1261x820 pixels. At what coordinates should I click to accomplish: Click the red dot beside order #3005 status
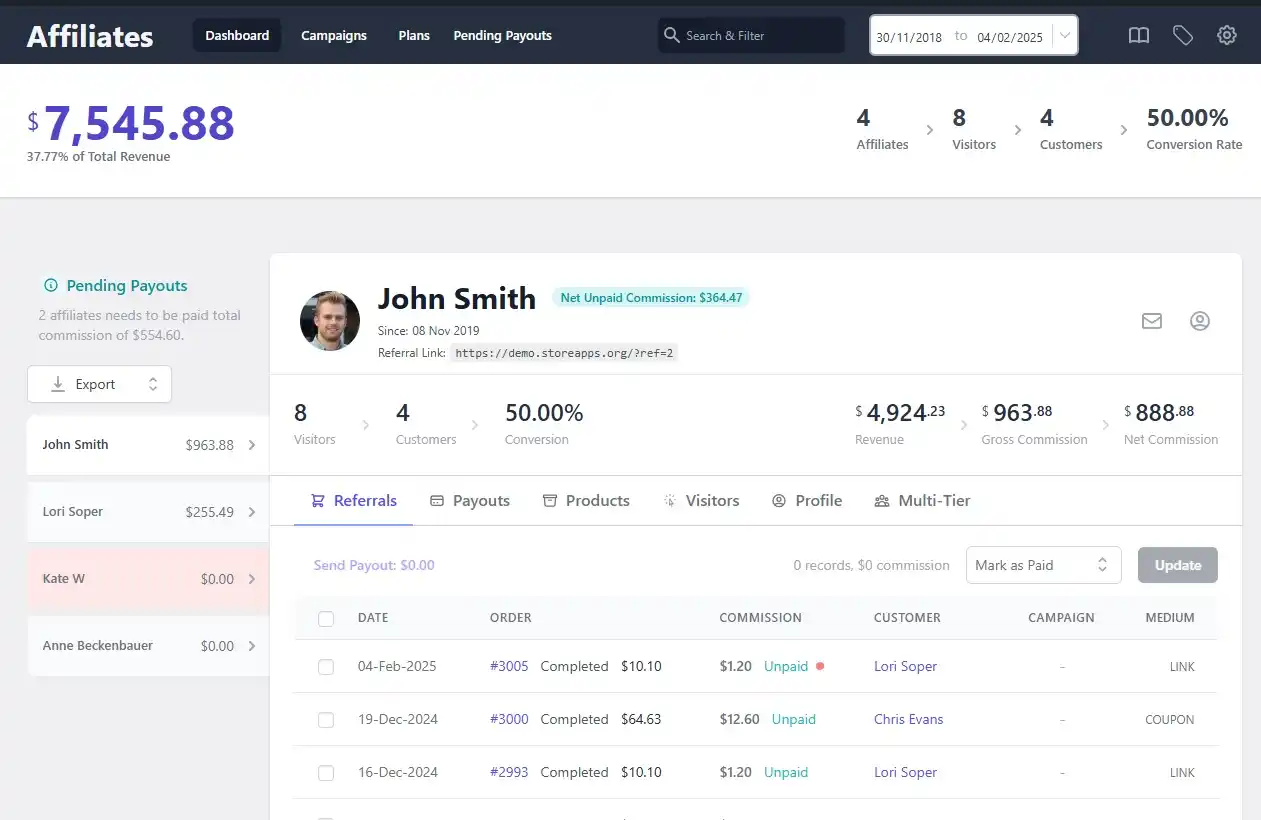tap(820, 666)
